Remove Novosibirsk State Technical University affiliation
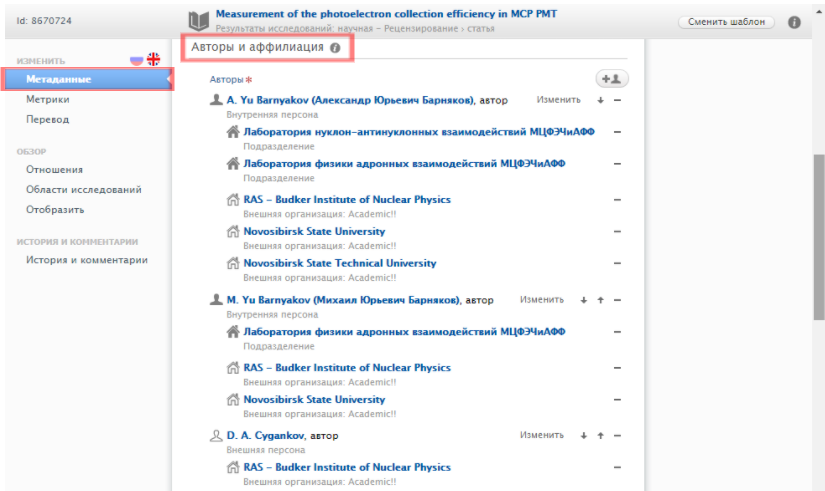The width and height of the screenshot is (825, 491). (617, 264)
